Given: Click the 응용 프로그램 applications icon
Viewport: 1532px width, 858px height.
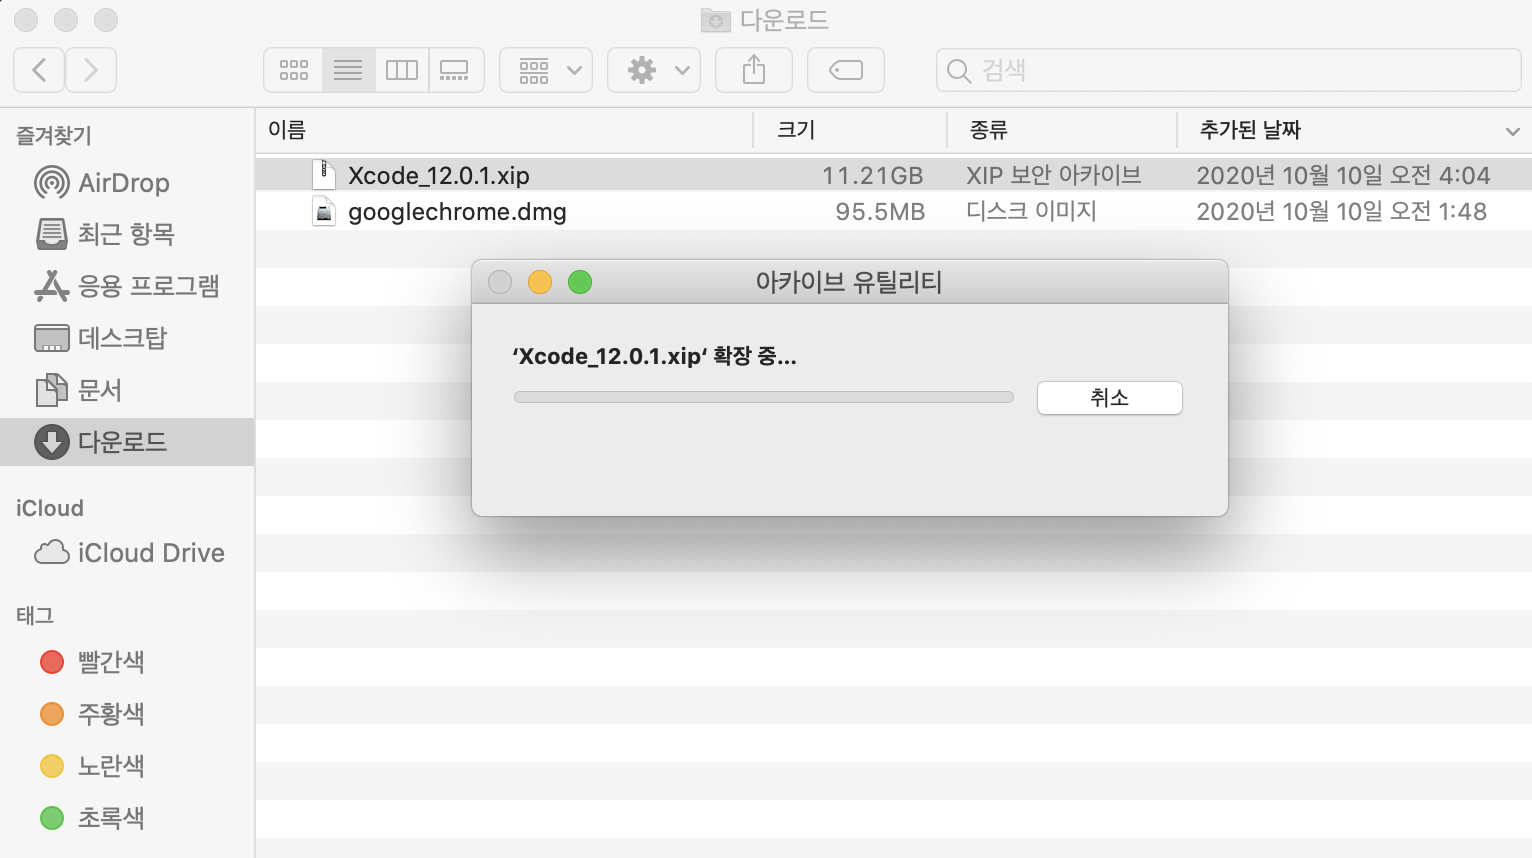Looking at the screenshot, I should coord(52,286).
